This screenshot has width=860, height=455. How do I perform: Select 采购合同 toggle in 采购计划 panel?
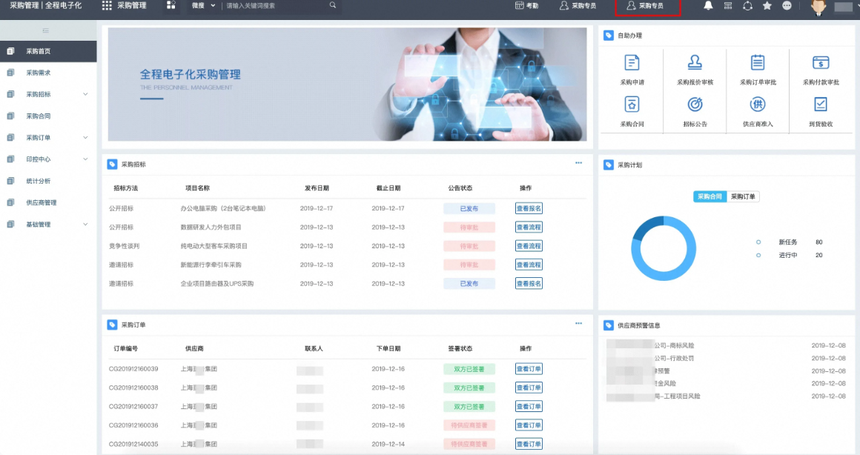710,196
